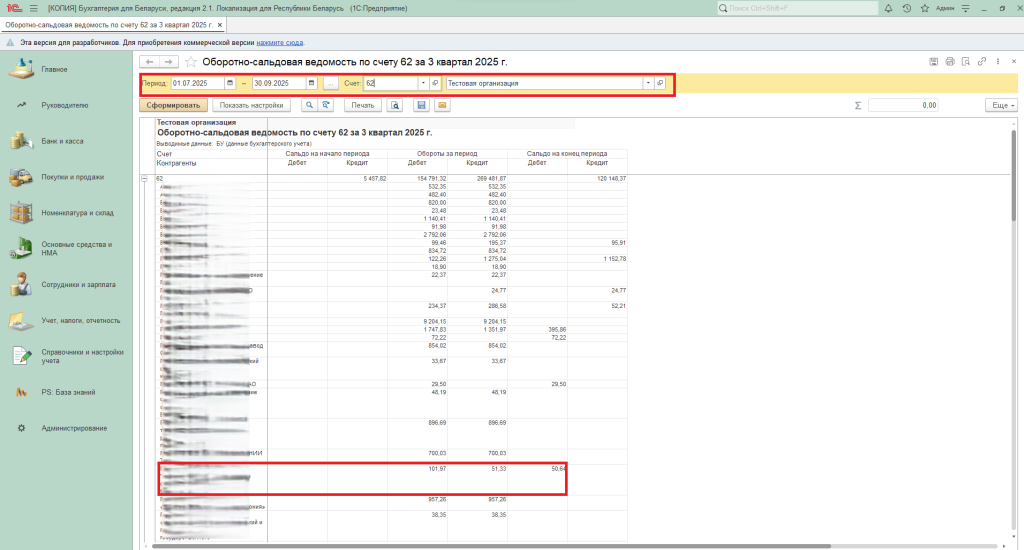
Task: Click the save report floppy disk icon
Action: click(421, 105)
